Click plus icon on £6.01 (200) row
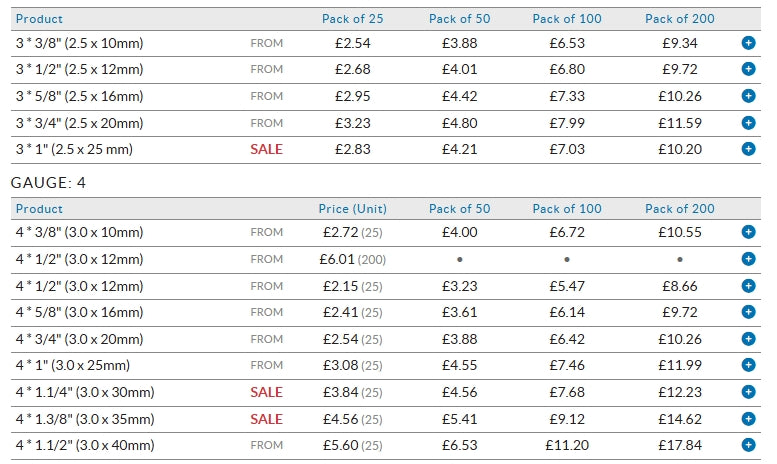Screen dimensions: 777x464 [748, 259]
